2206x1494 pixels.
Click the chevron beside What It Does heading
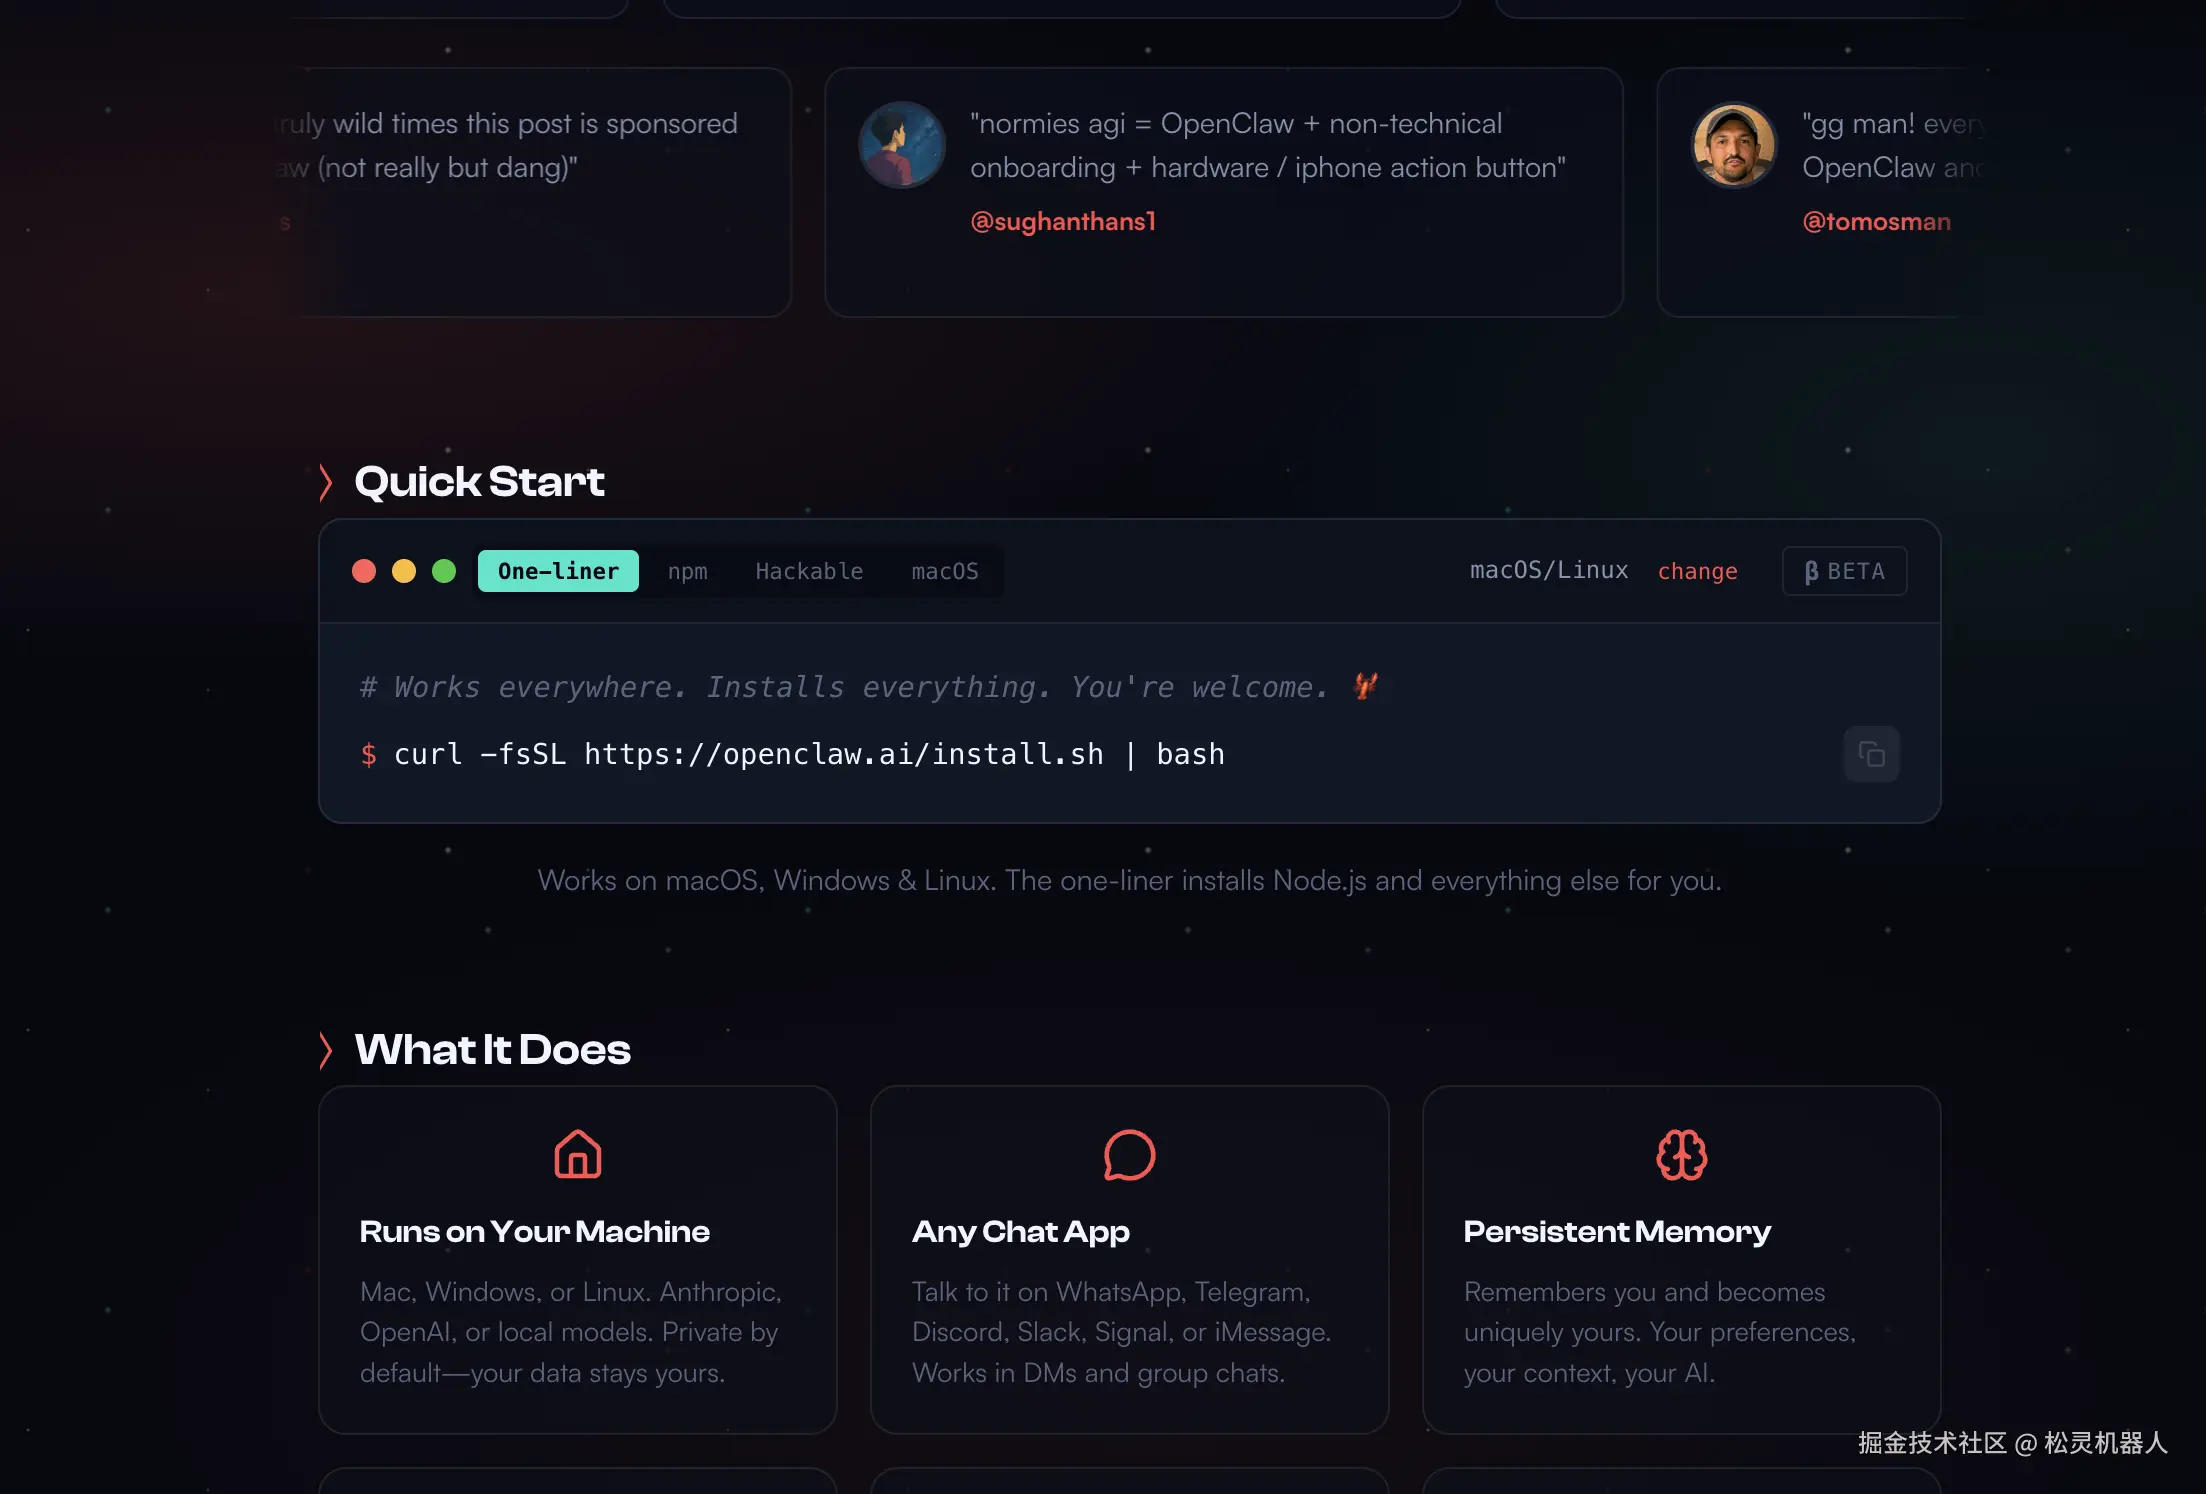point(326,1050)
